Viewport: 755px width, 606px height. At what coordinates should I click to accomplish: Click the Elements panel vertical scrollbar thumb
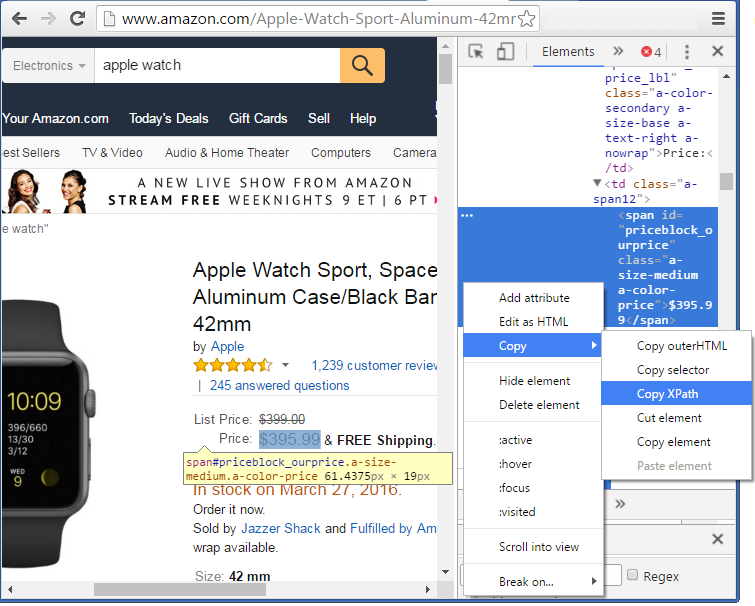click(726, 181)
